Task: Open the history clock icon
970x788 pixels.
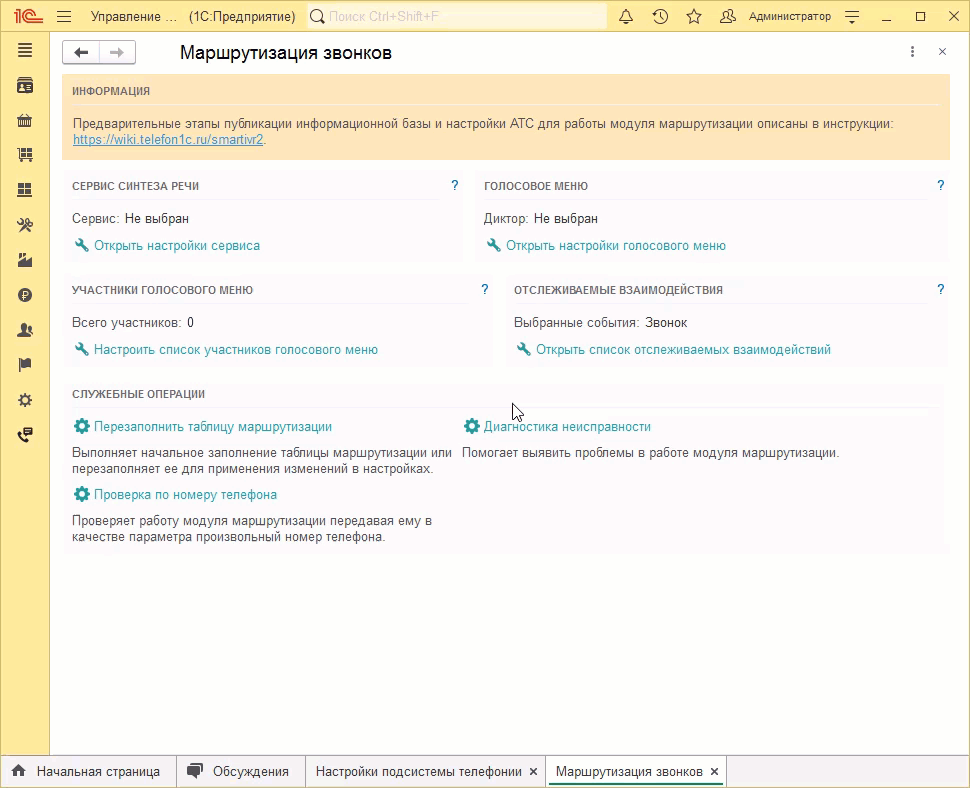Action: click(x=660, y=17)
